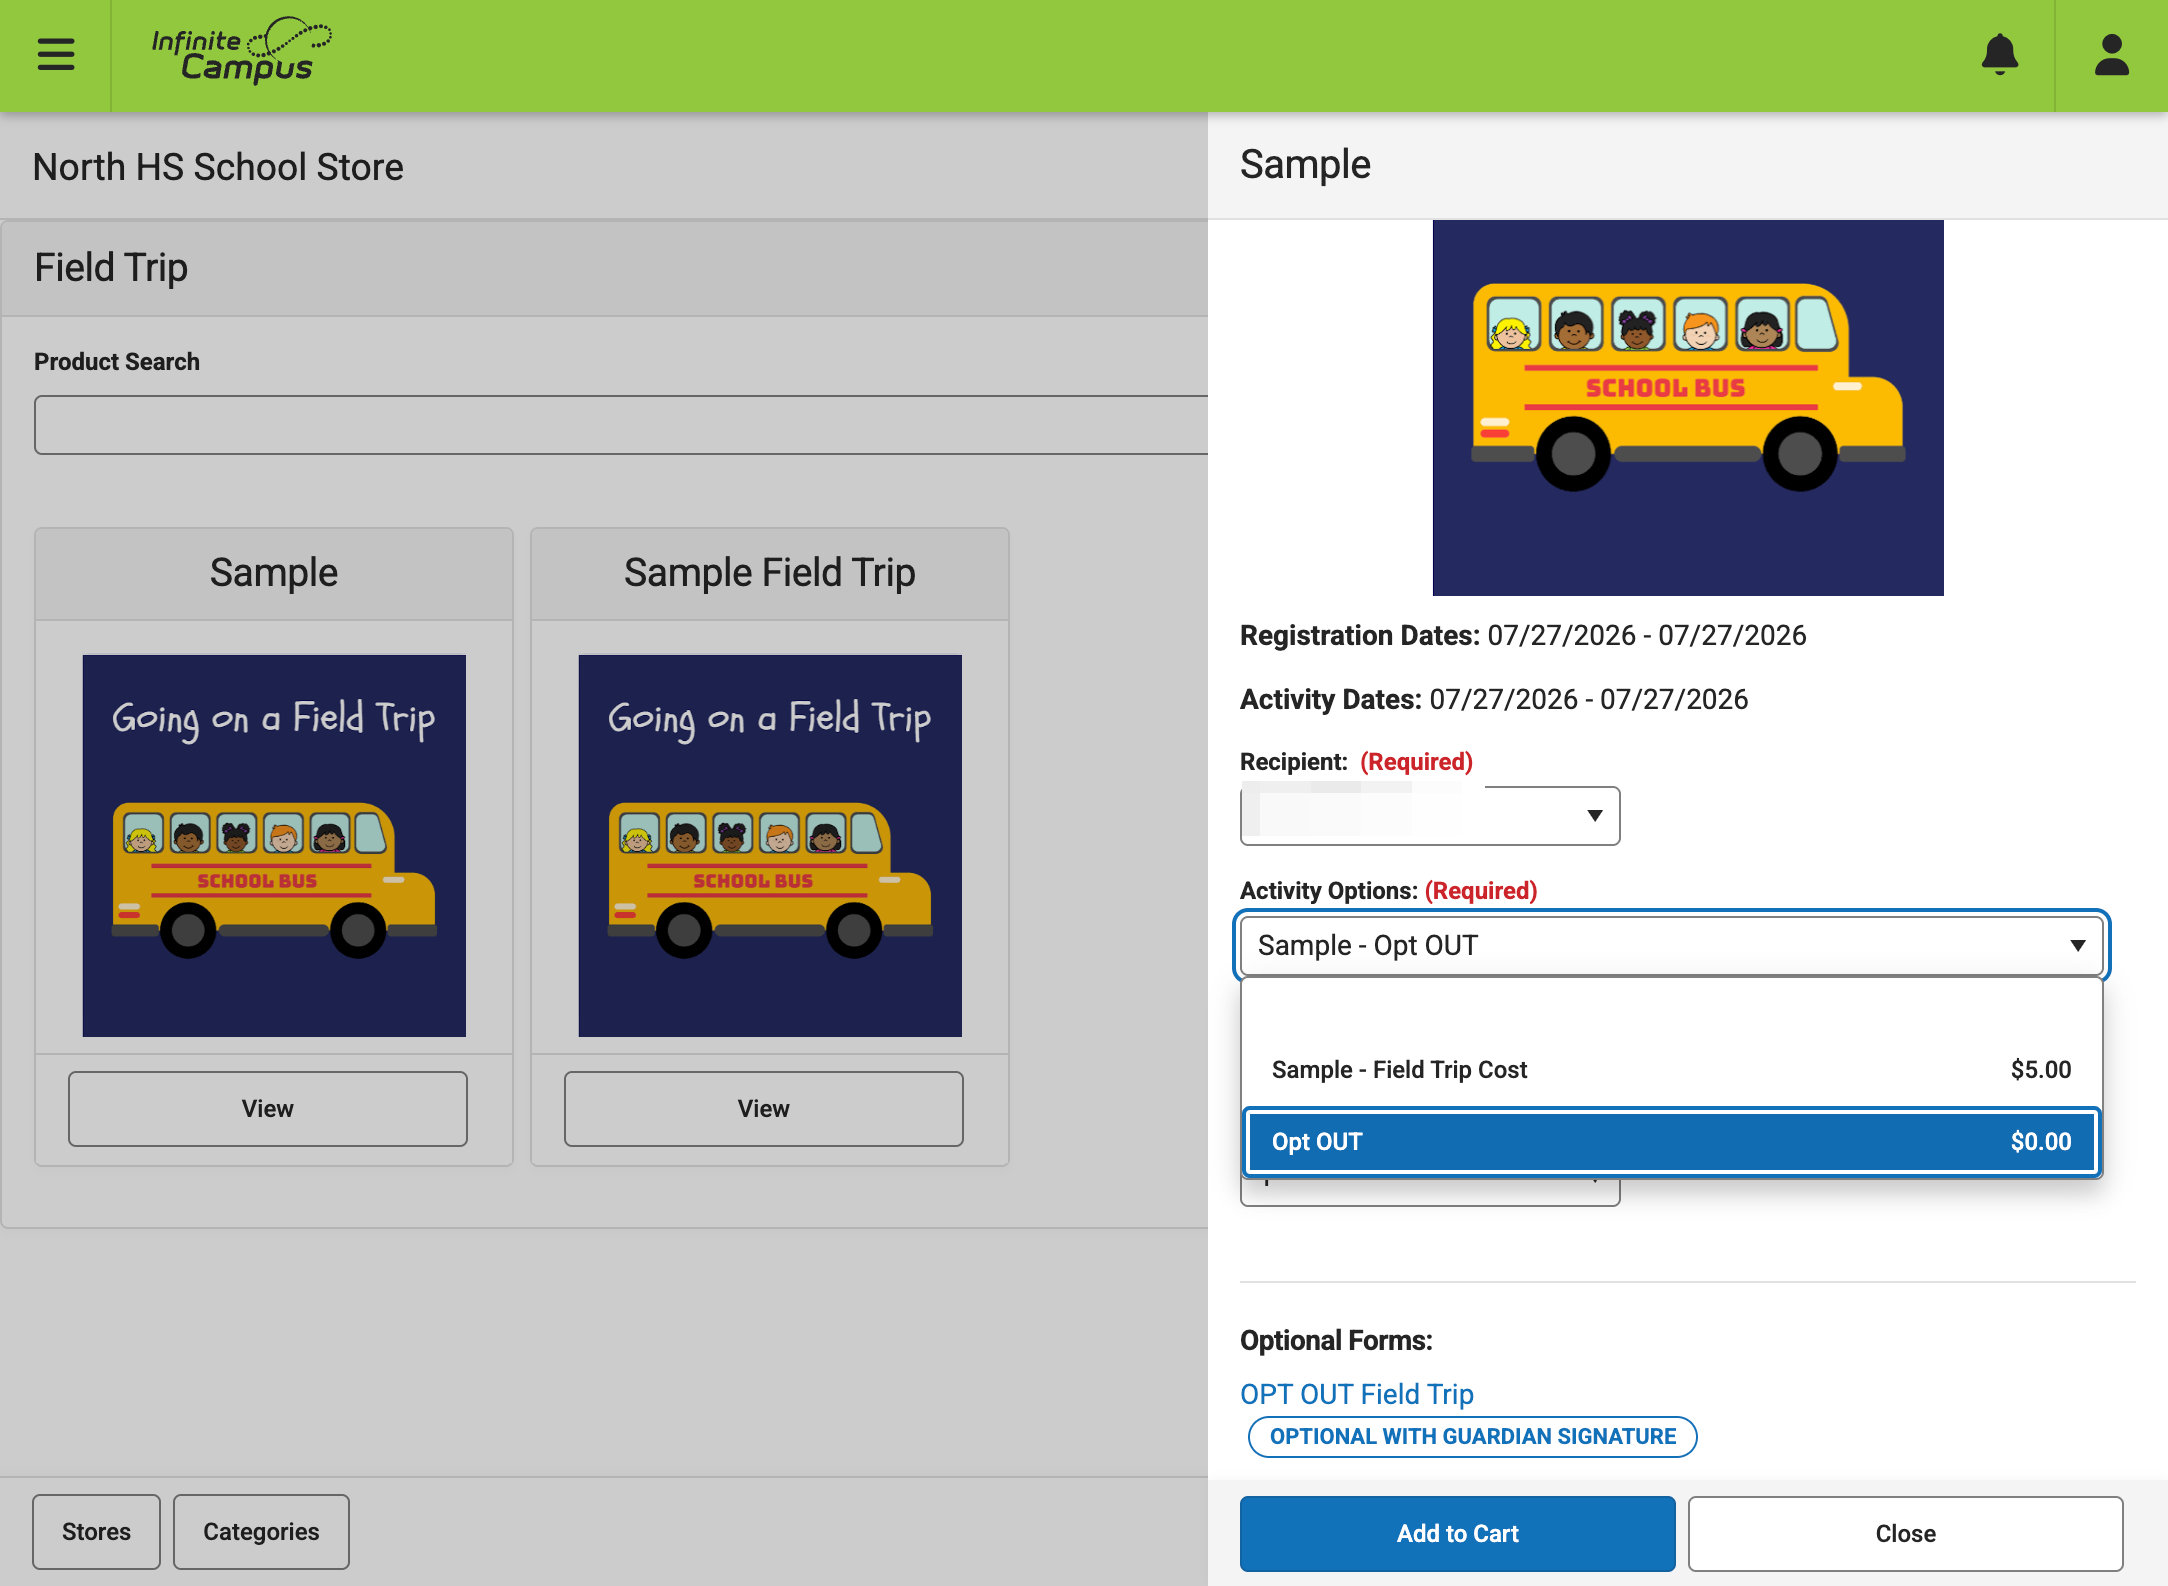Go to Stores
This screenshot has width=2168, height=1586.
96,1531
